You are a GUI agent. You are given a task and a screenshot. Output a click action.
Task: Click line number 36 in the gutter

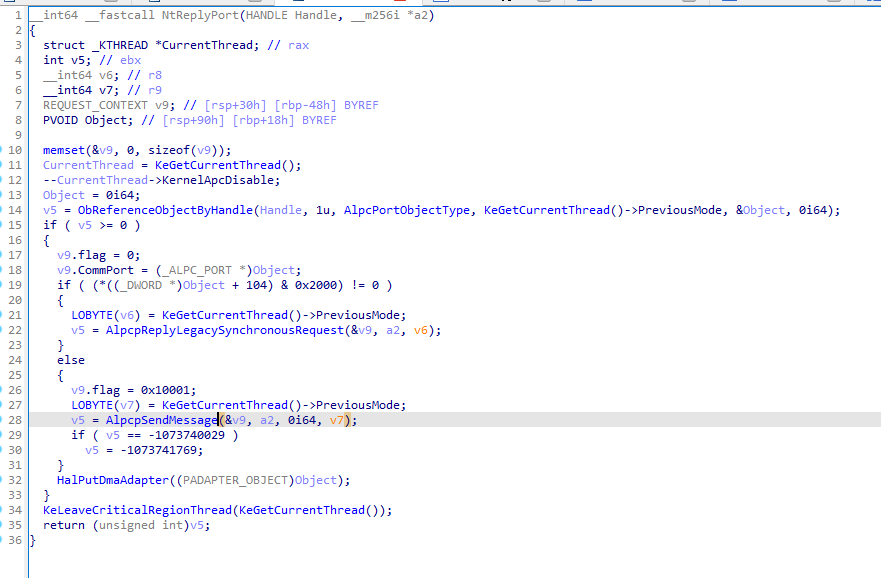(15, 540)
